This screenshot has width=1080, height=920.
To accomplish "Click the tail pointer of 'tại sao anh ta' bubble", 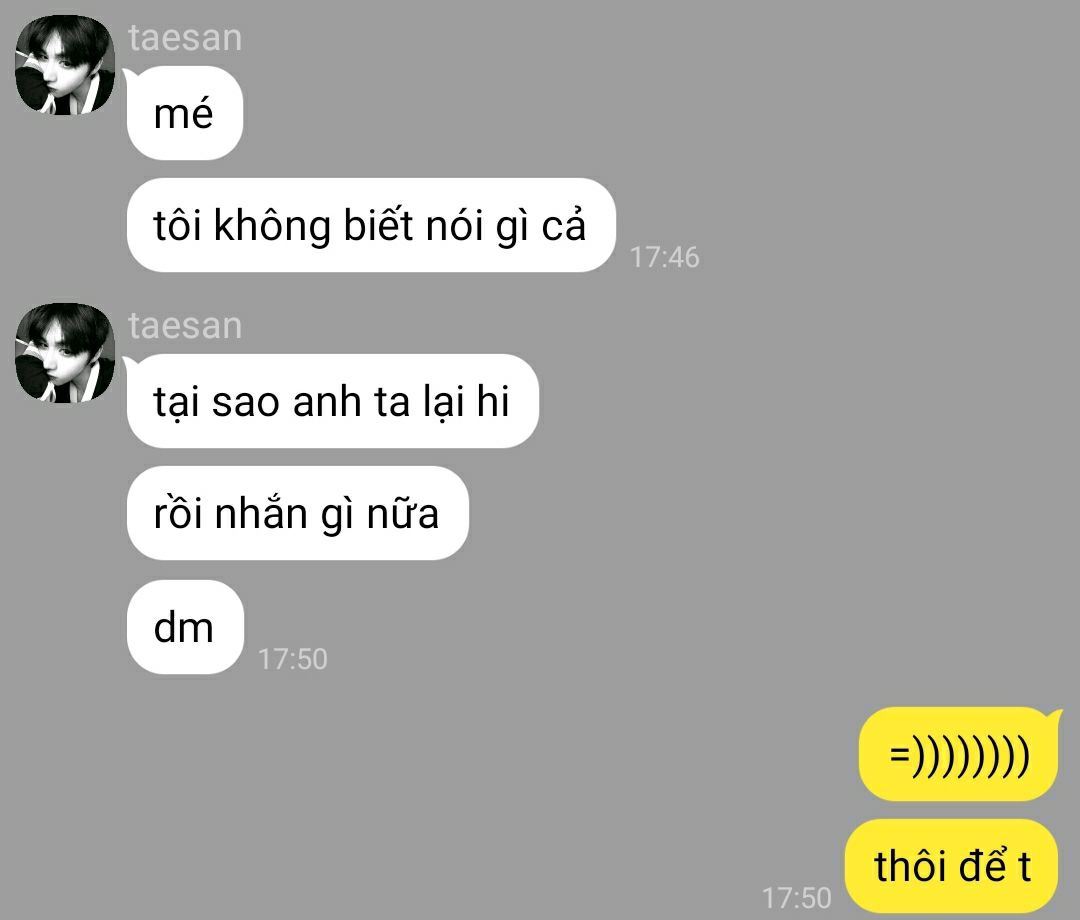I will [129, 362].
